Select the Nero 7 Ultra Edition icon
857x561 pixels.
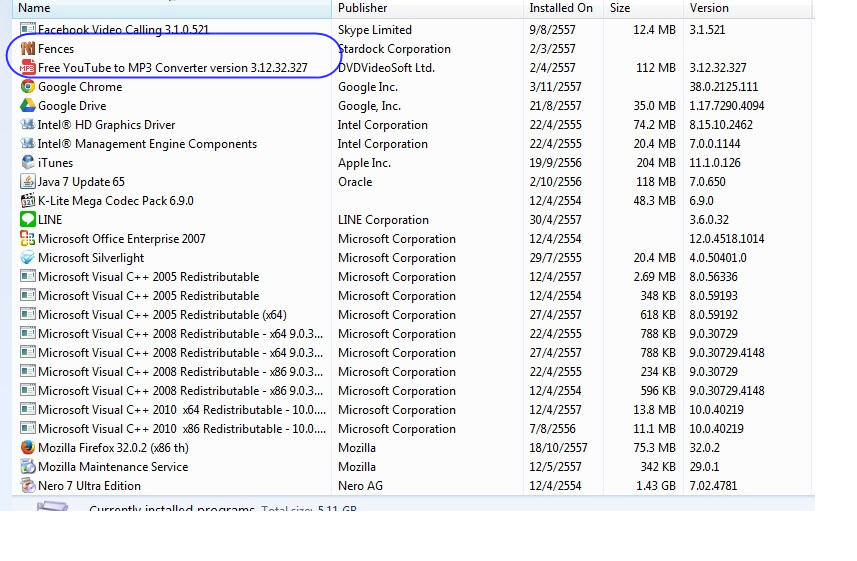point(28,486)
